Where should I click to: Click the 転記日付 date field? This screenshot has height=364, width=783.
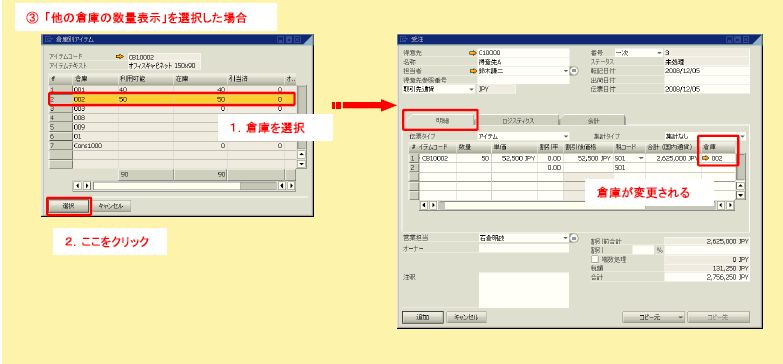(x=707, y=71)
